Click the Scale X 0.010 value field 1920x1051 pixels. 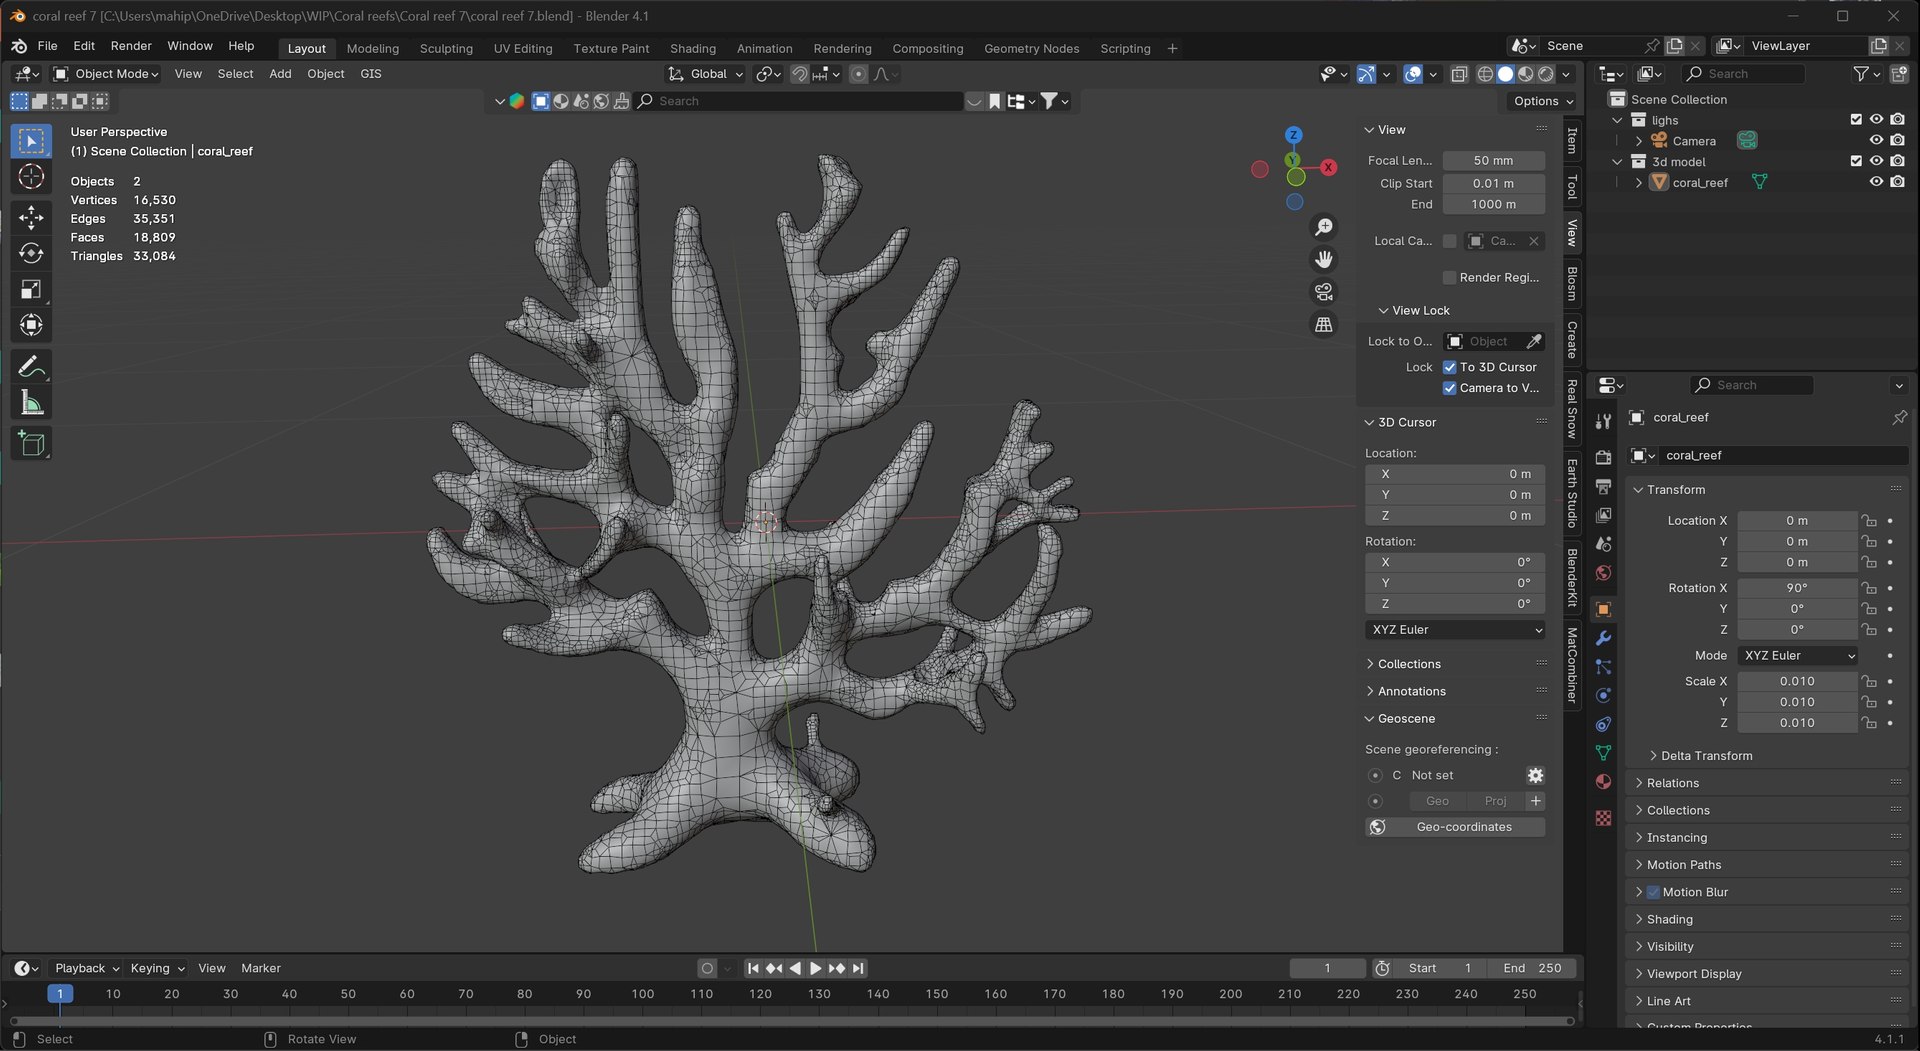1796,681
